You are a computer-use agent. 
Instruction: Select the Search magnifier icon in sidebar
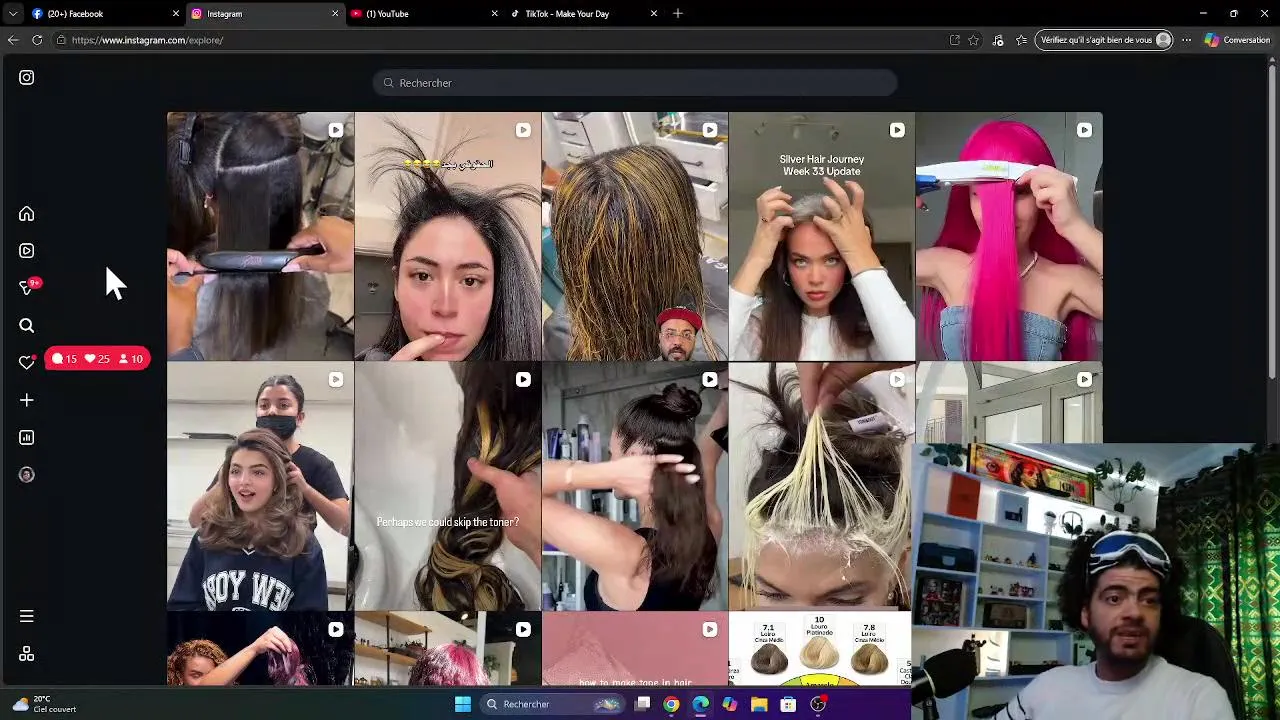coord(27,325)
